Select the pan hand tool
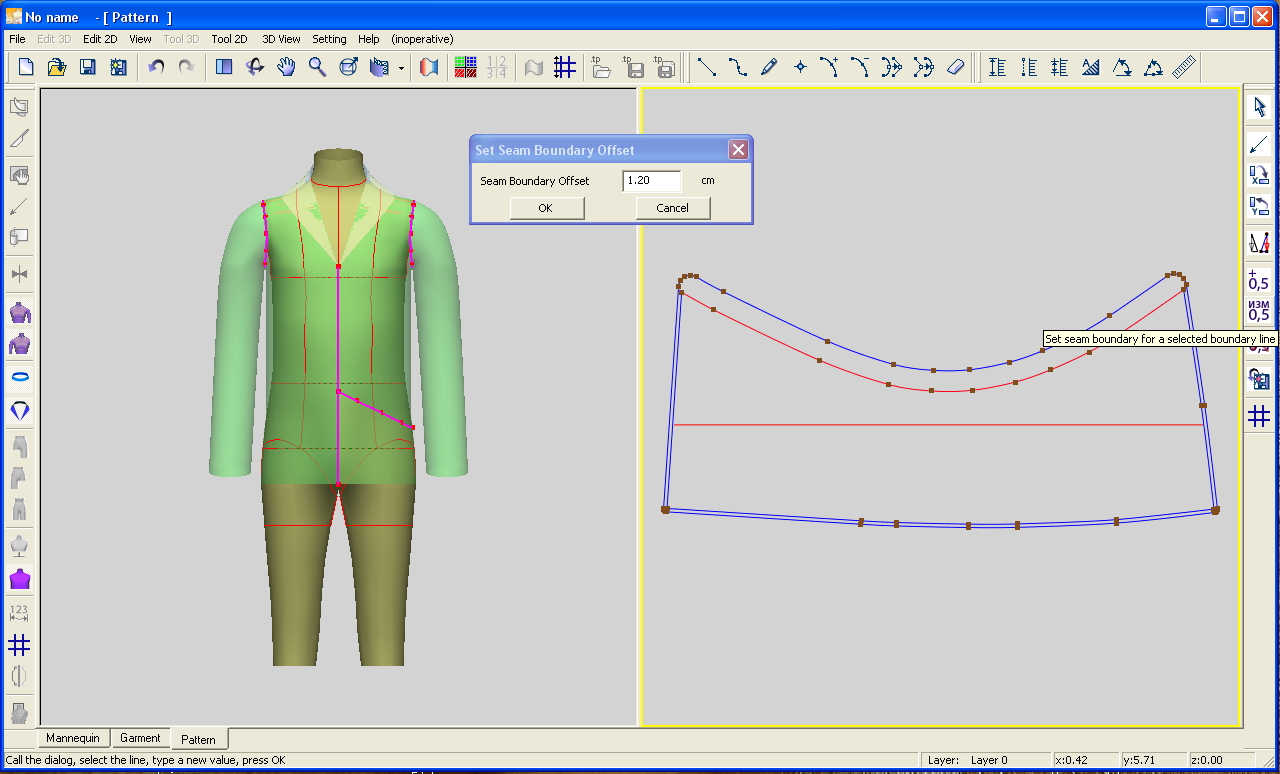 (286, 67)
